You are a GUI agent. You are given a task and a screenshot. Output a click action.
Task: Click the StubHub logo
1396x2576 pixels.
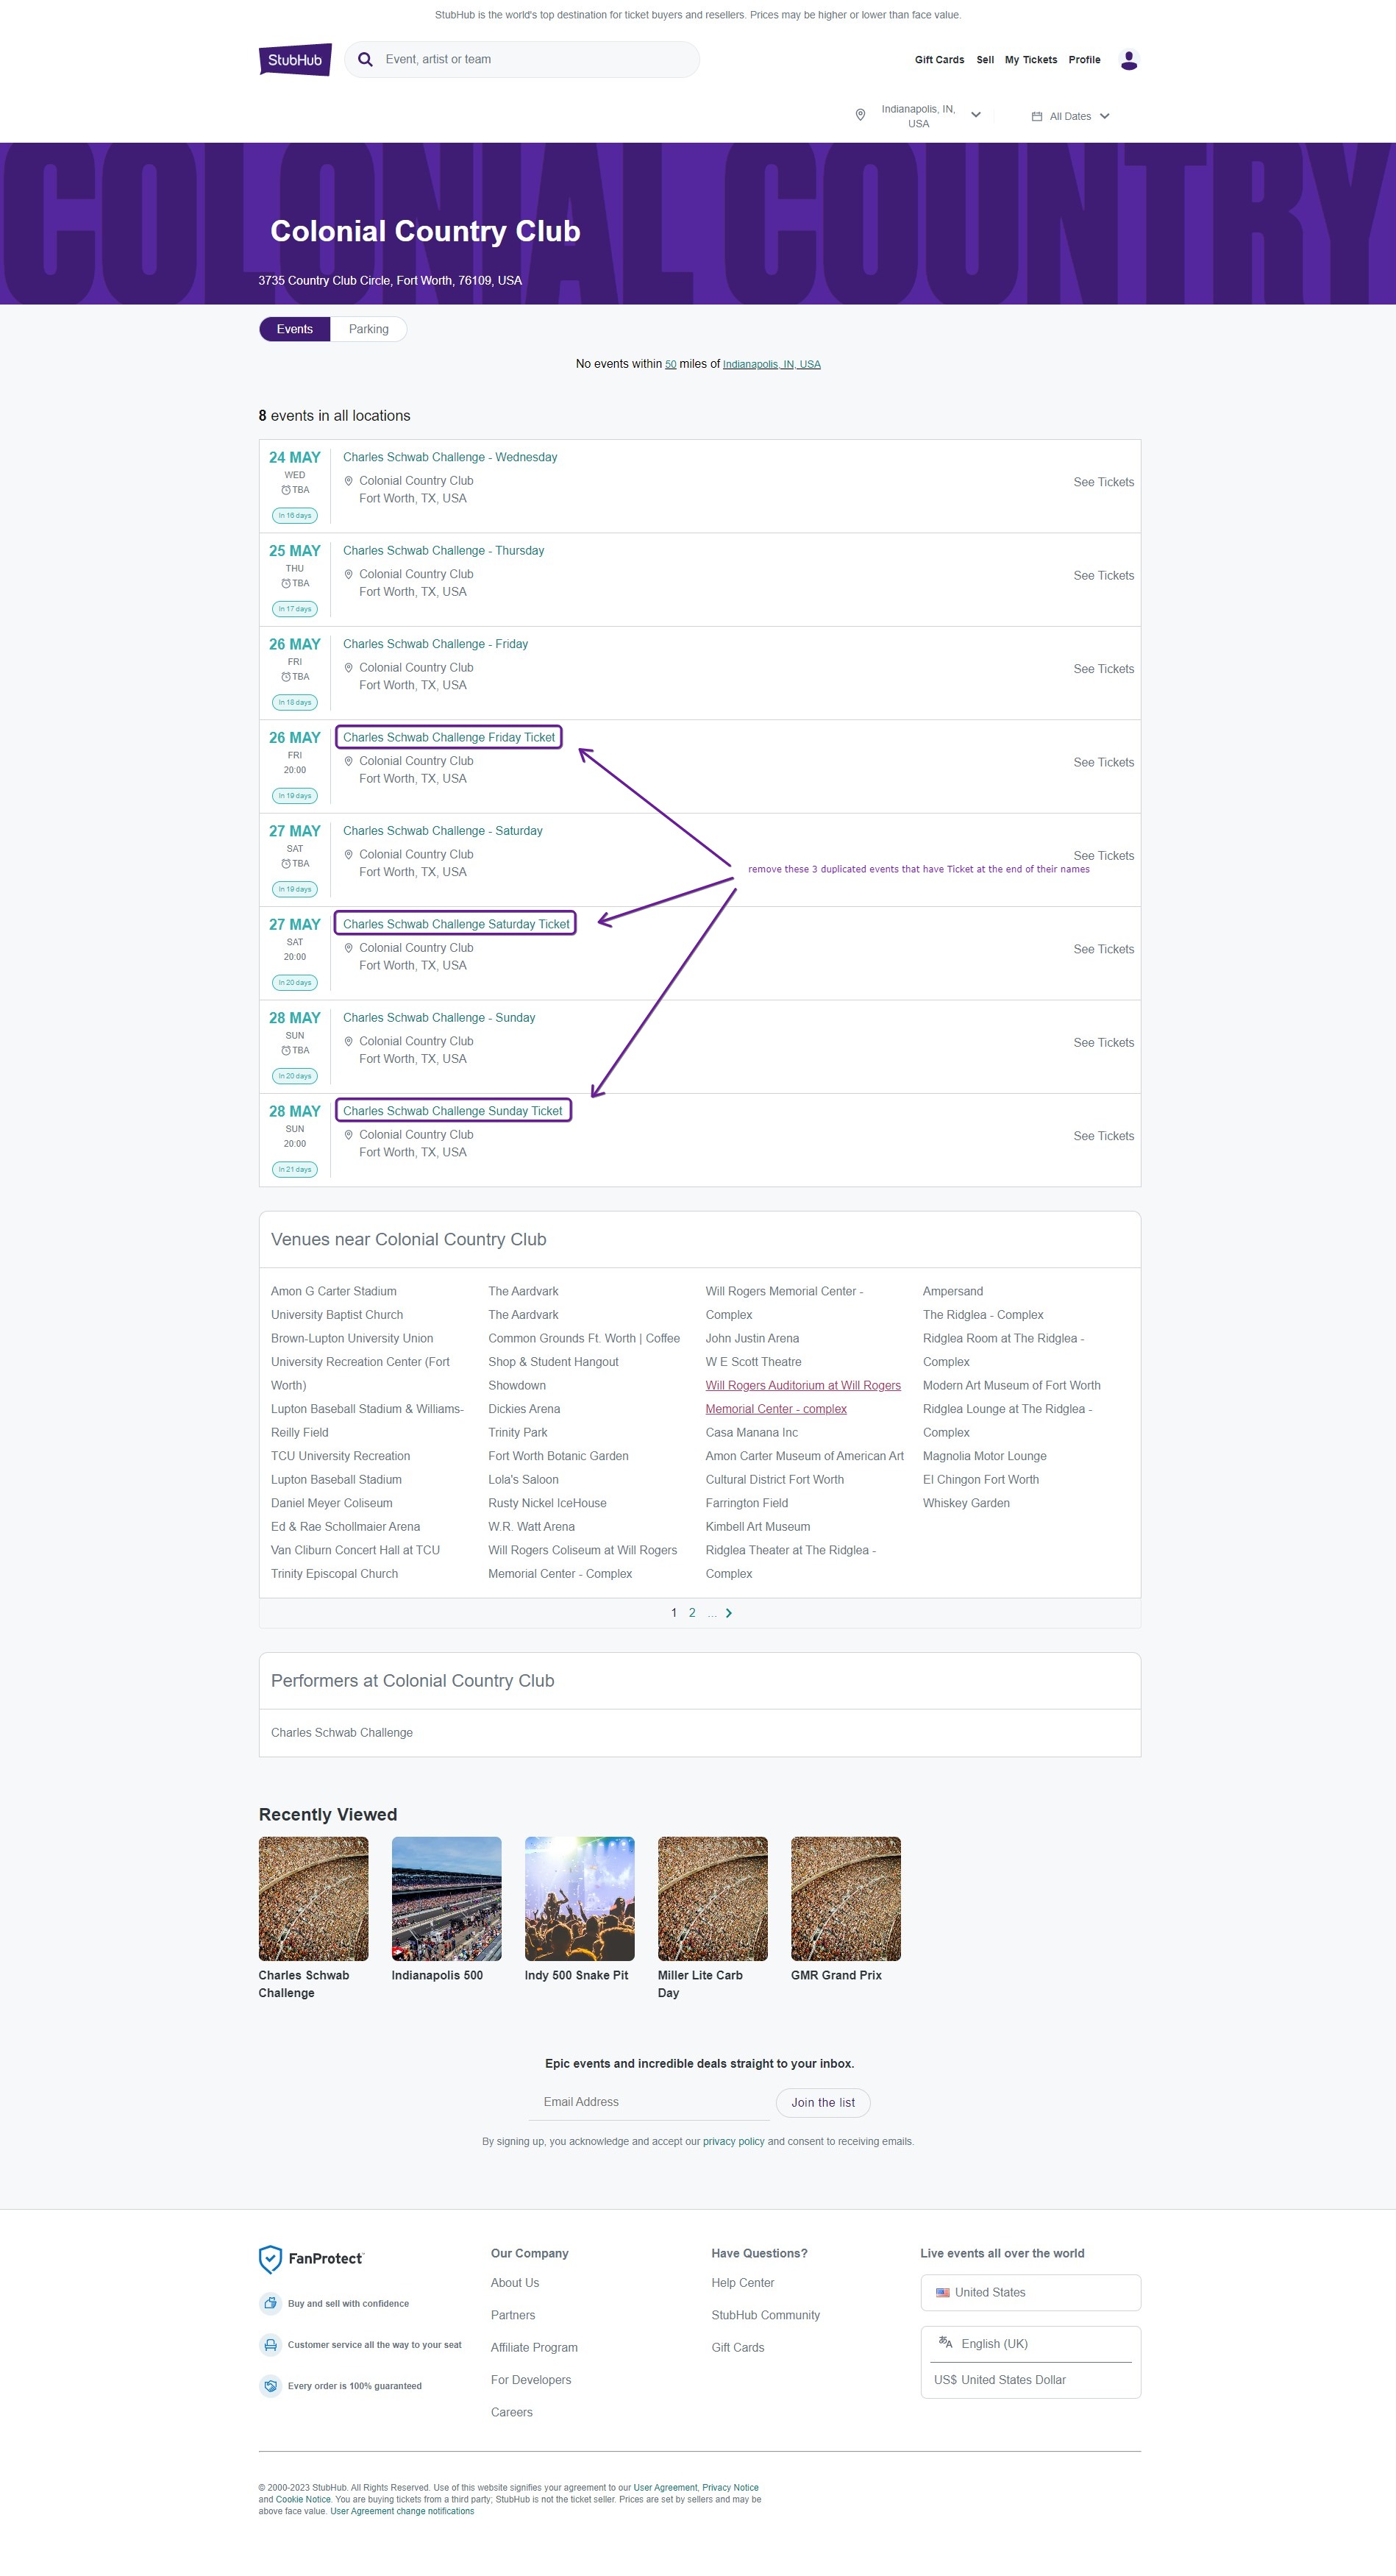click(x=295, y=60)
